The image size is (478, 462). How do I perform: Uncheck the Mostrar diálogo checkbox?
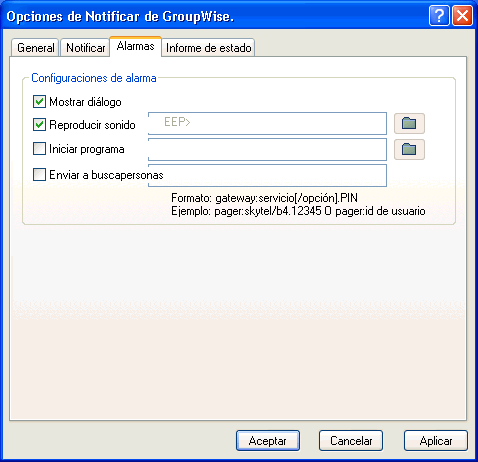pyautogui.click(x=39, y=102)
